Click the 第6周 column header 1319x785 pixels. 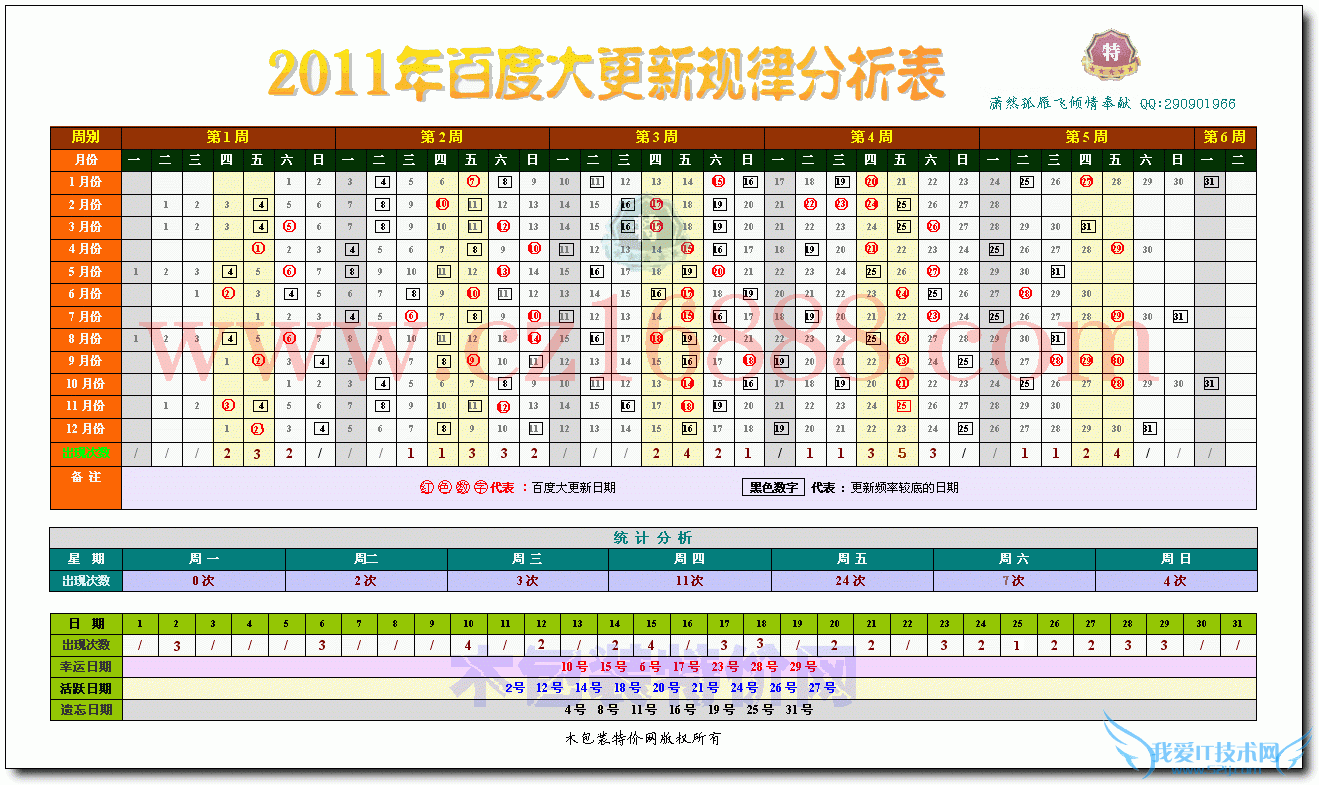(x=1225, y=137)
